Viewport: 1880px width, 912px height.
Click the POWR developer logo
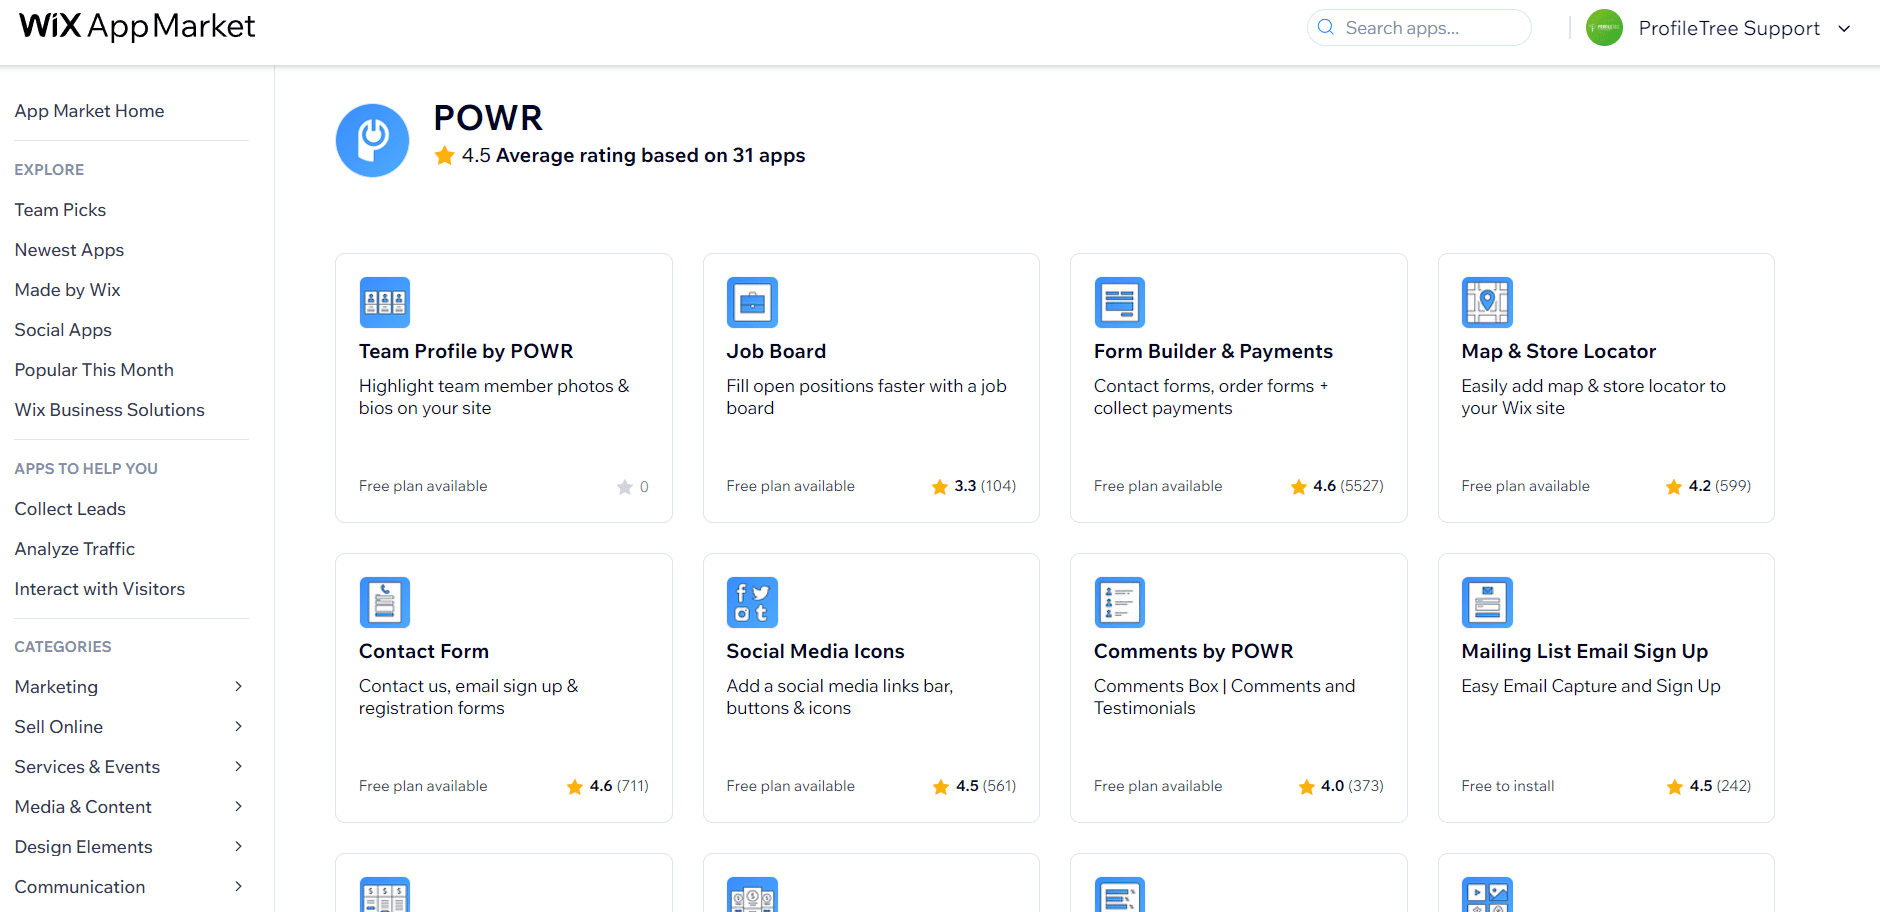tap(372, 141)
